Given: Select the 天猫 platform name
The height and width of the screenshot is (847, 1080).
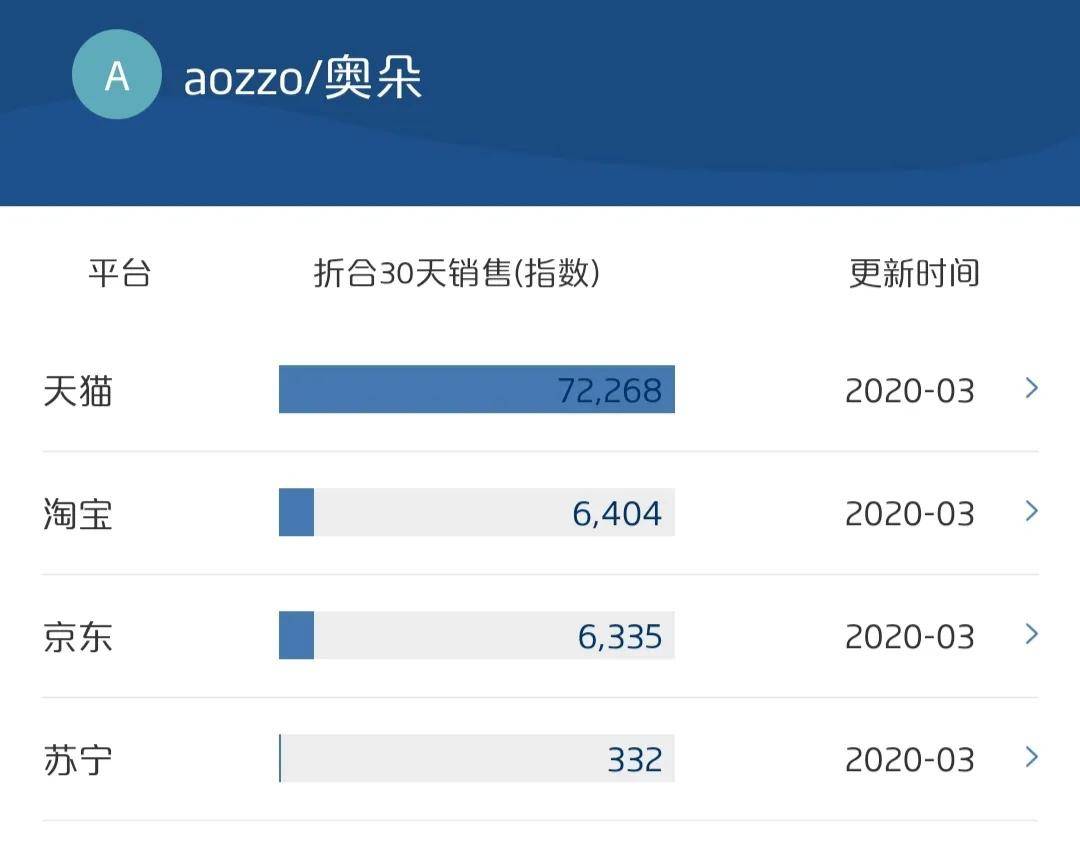Looking at the screenshot, I should click(78, 390).
